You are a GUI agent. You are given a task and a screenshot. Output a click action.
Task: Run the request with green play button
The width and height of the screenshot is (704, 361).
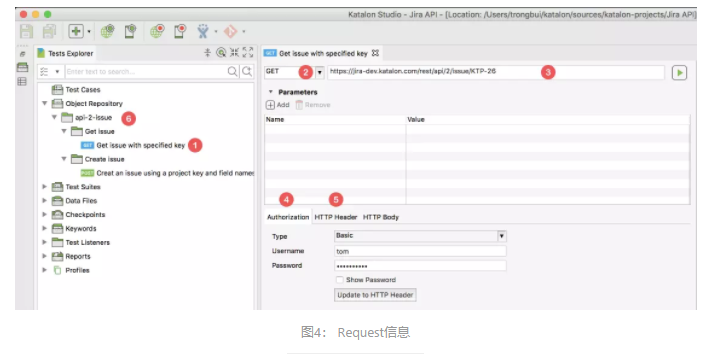click(x=679, y=73)
